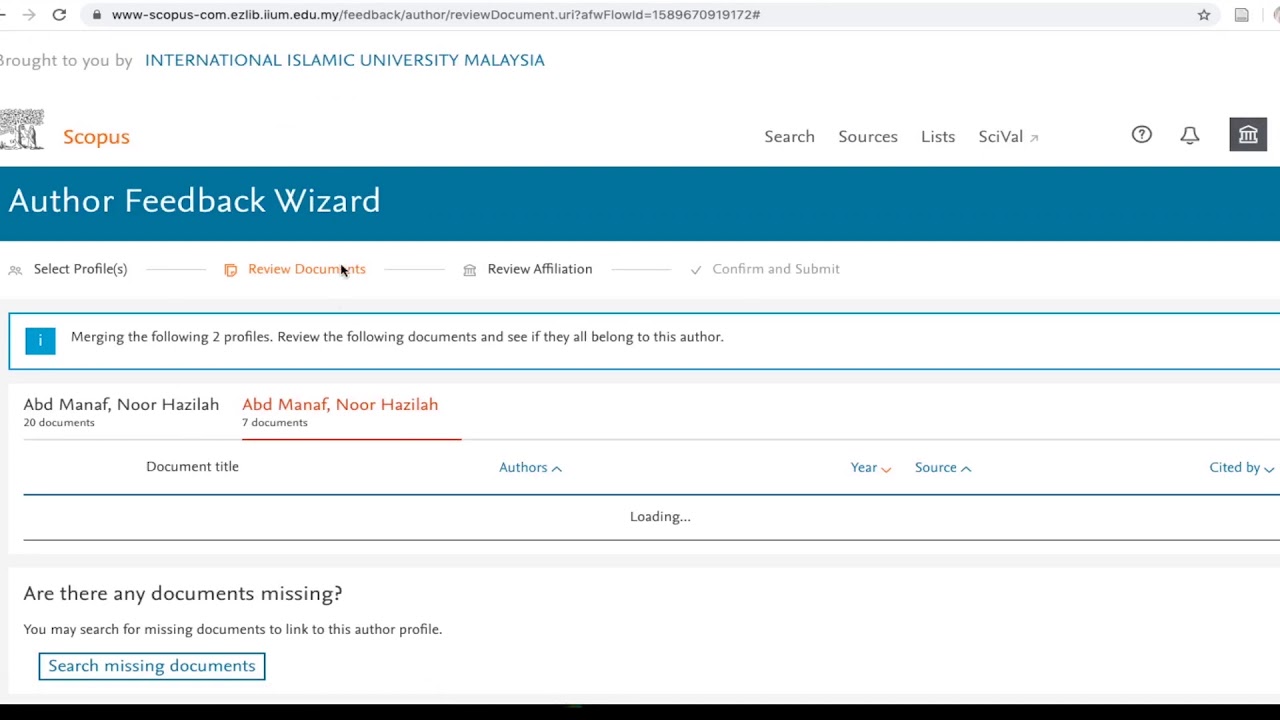Click the 'Merging the following 2 profiles' message
The image size is (1280, 720).
[x=397, y=337]
